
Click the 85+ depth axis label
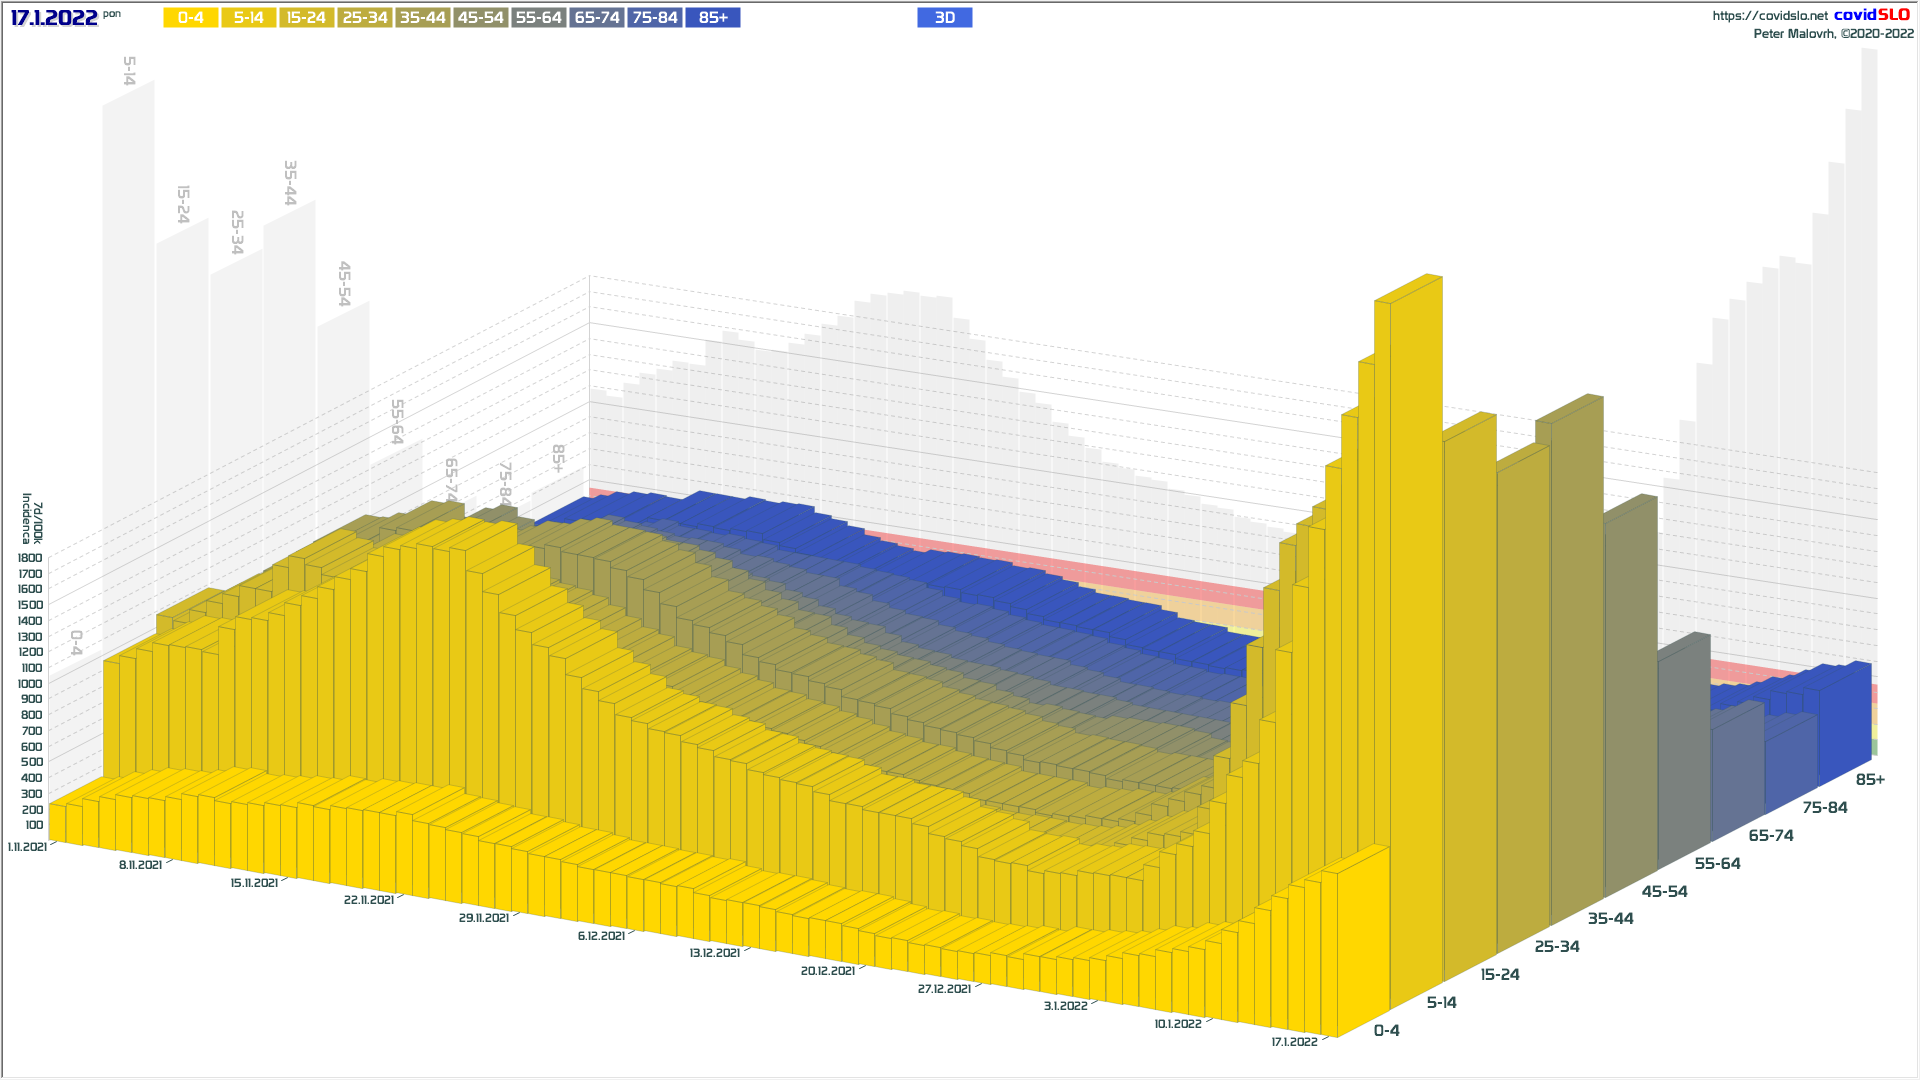point(1869,780)
